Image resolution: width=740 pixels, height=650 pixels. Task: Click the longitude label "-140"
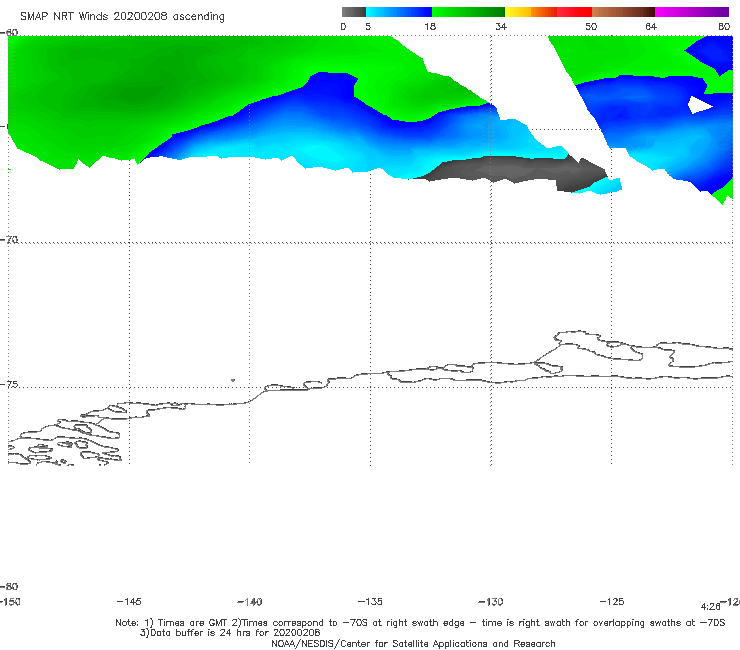pos(250,602)
